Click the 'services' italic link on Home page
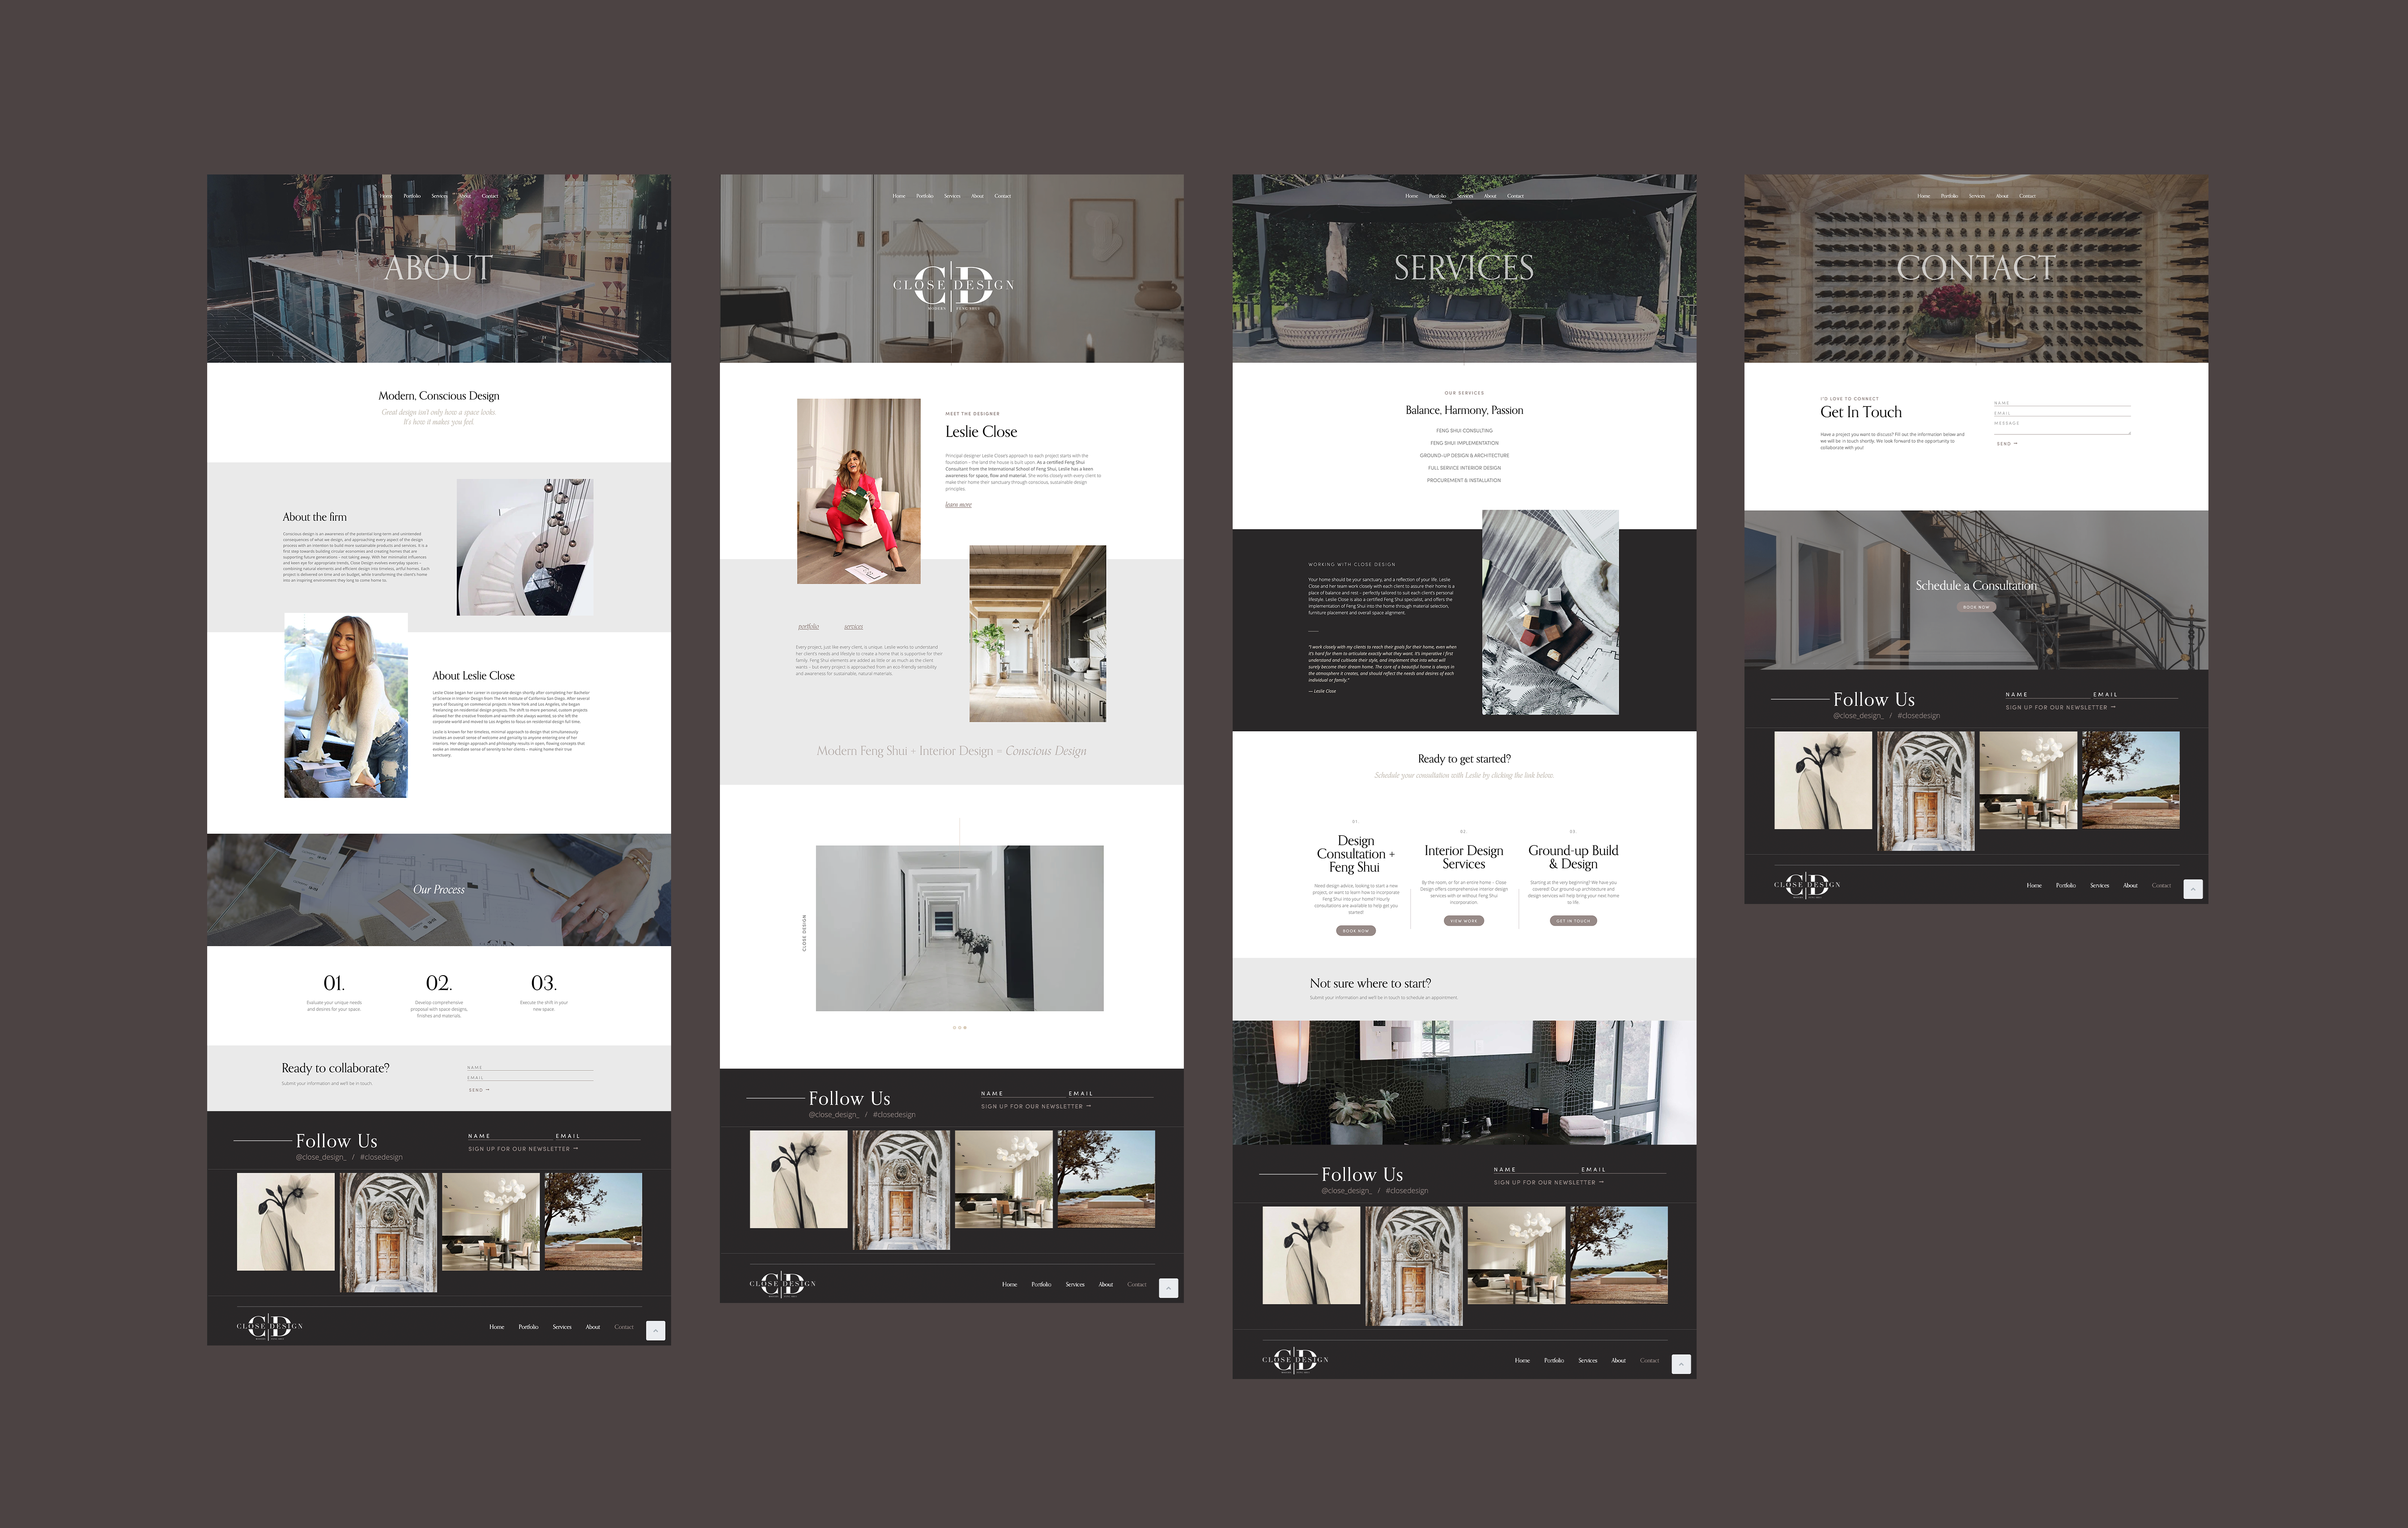Screen dimensions: 2408x1528 (853, 627)
